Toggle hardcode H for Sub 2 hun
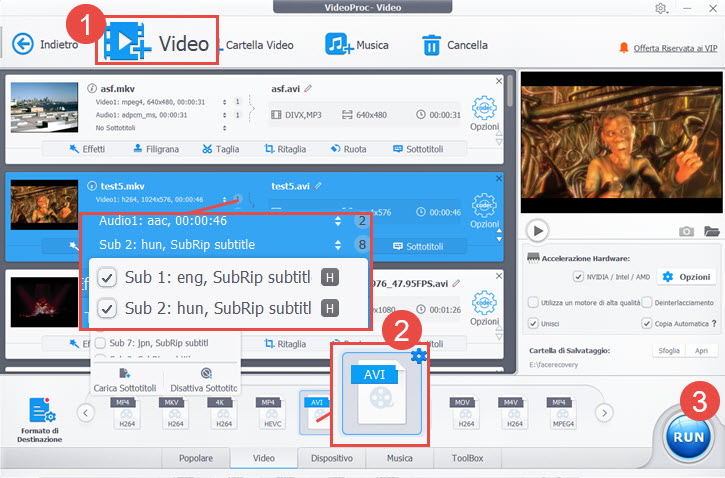Screen dimensions: 725x478 pos(330,308)
